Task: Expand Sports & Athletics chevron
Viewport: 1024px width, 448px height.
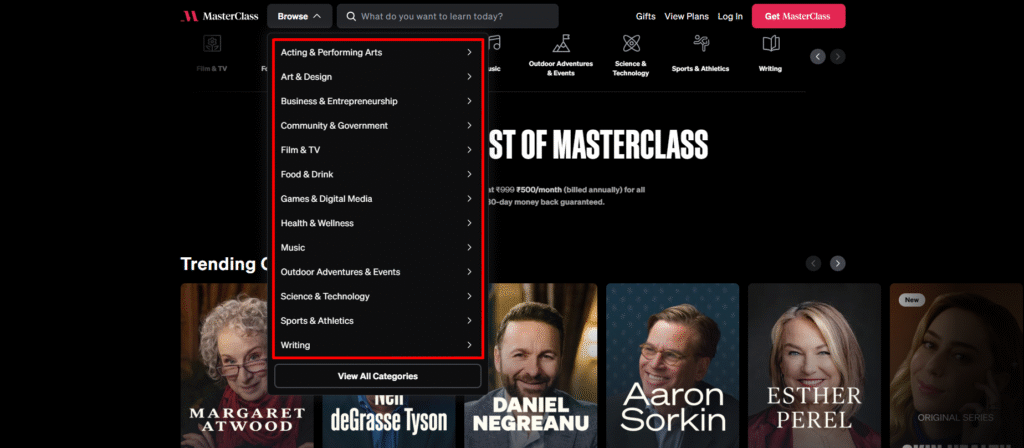Action: pyautogui.click(x=469, y=321)
